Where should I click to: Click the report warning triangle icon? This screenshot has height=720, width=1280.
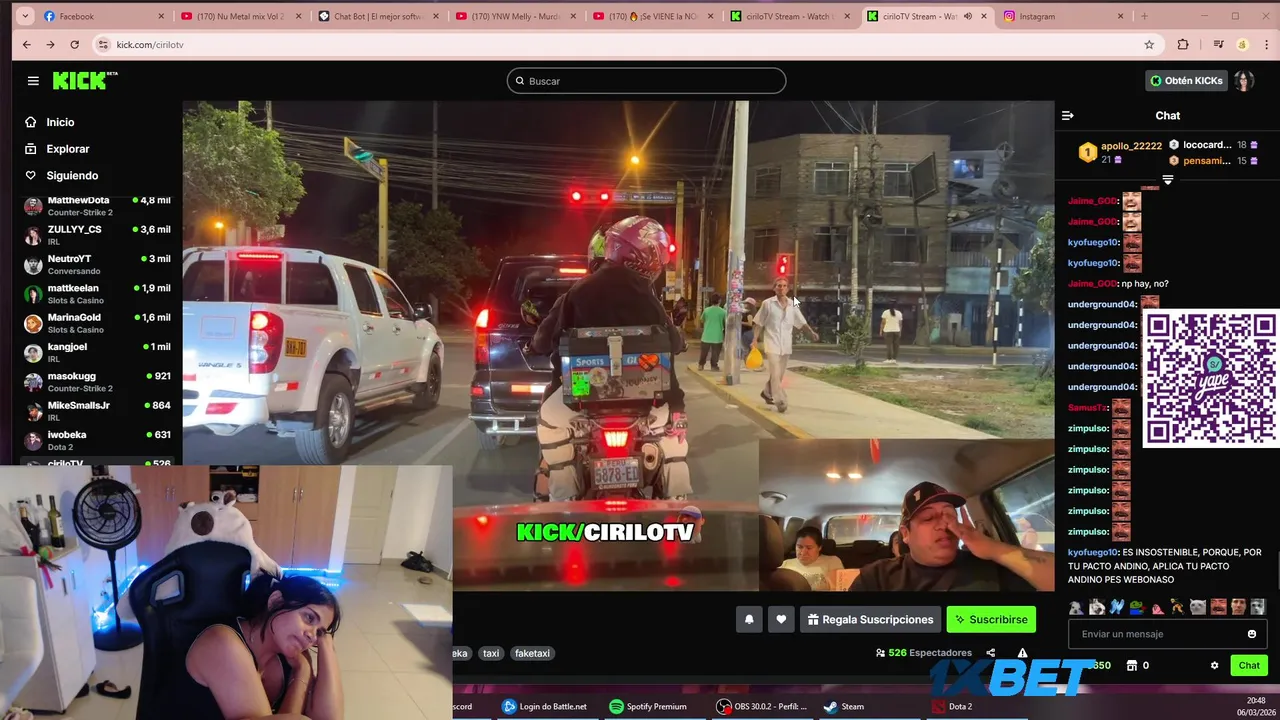point(1022,653)
